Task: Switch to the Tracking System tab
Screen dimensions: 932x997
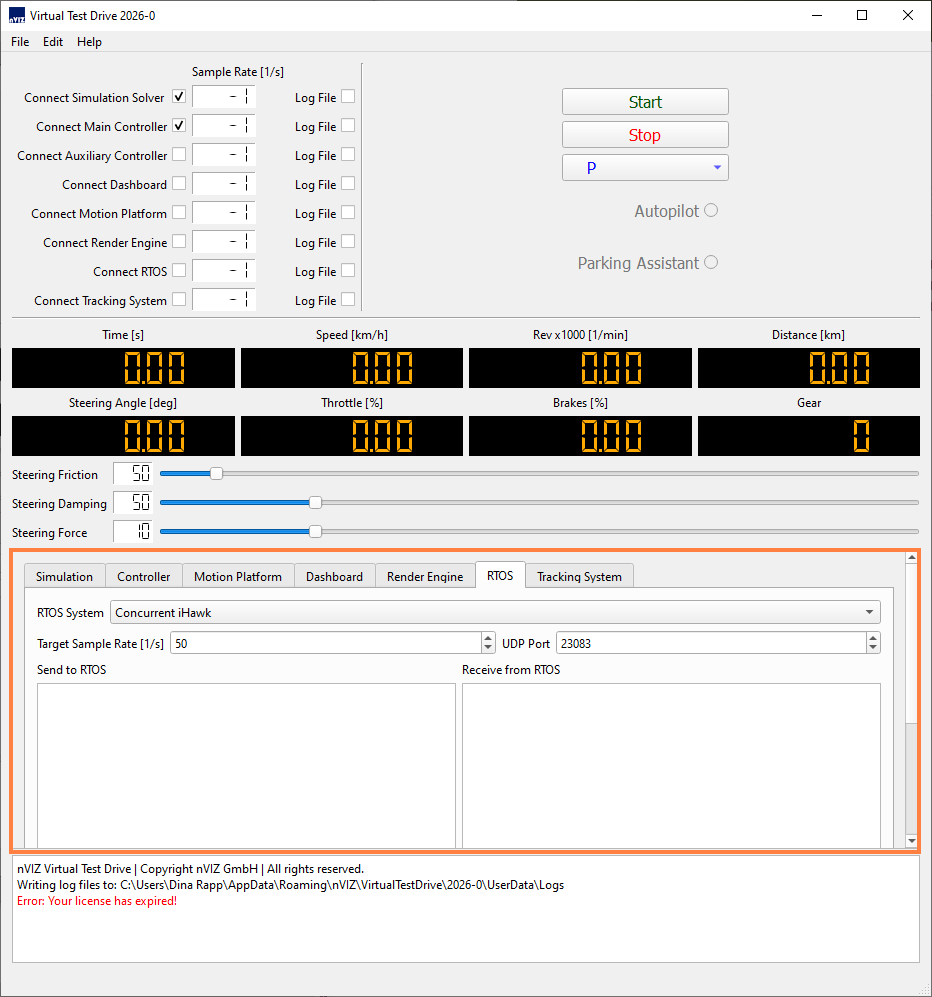Action: tap(579, 576)
